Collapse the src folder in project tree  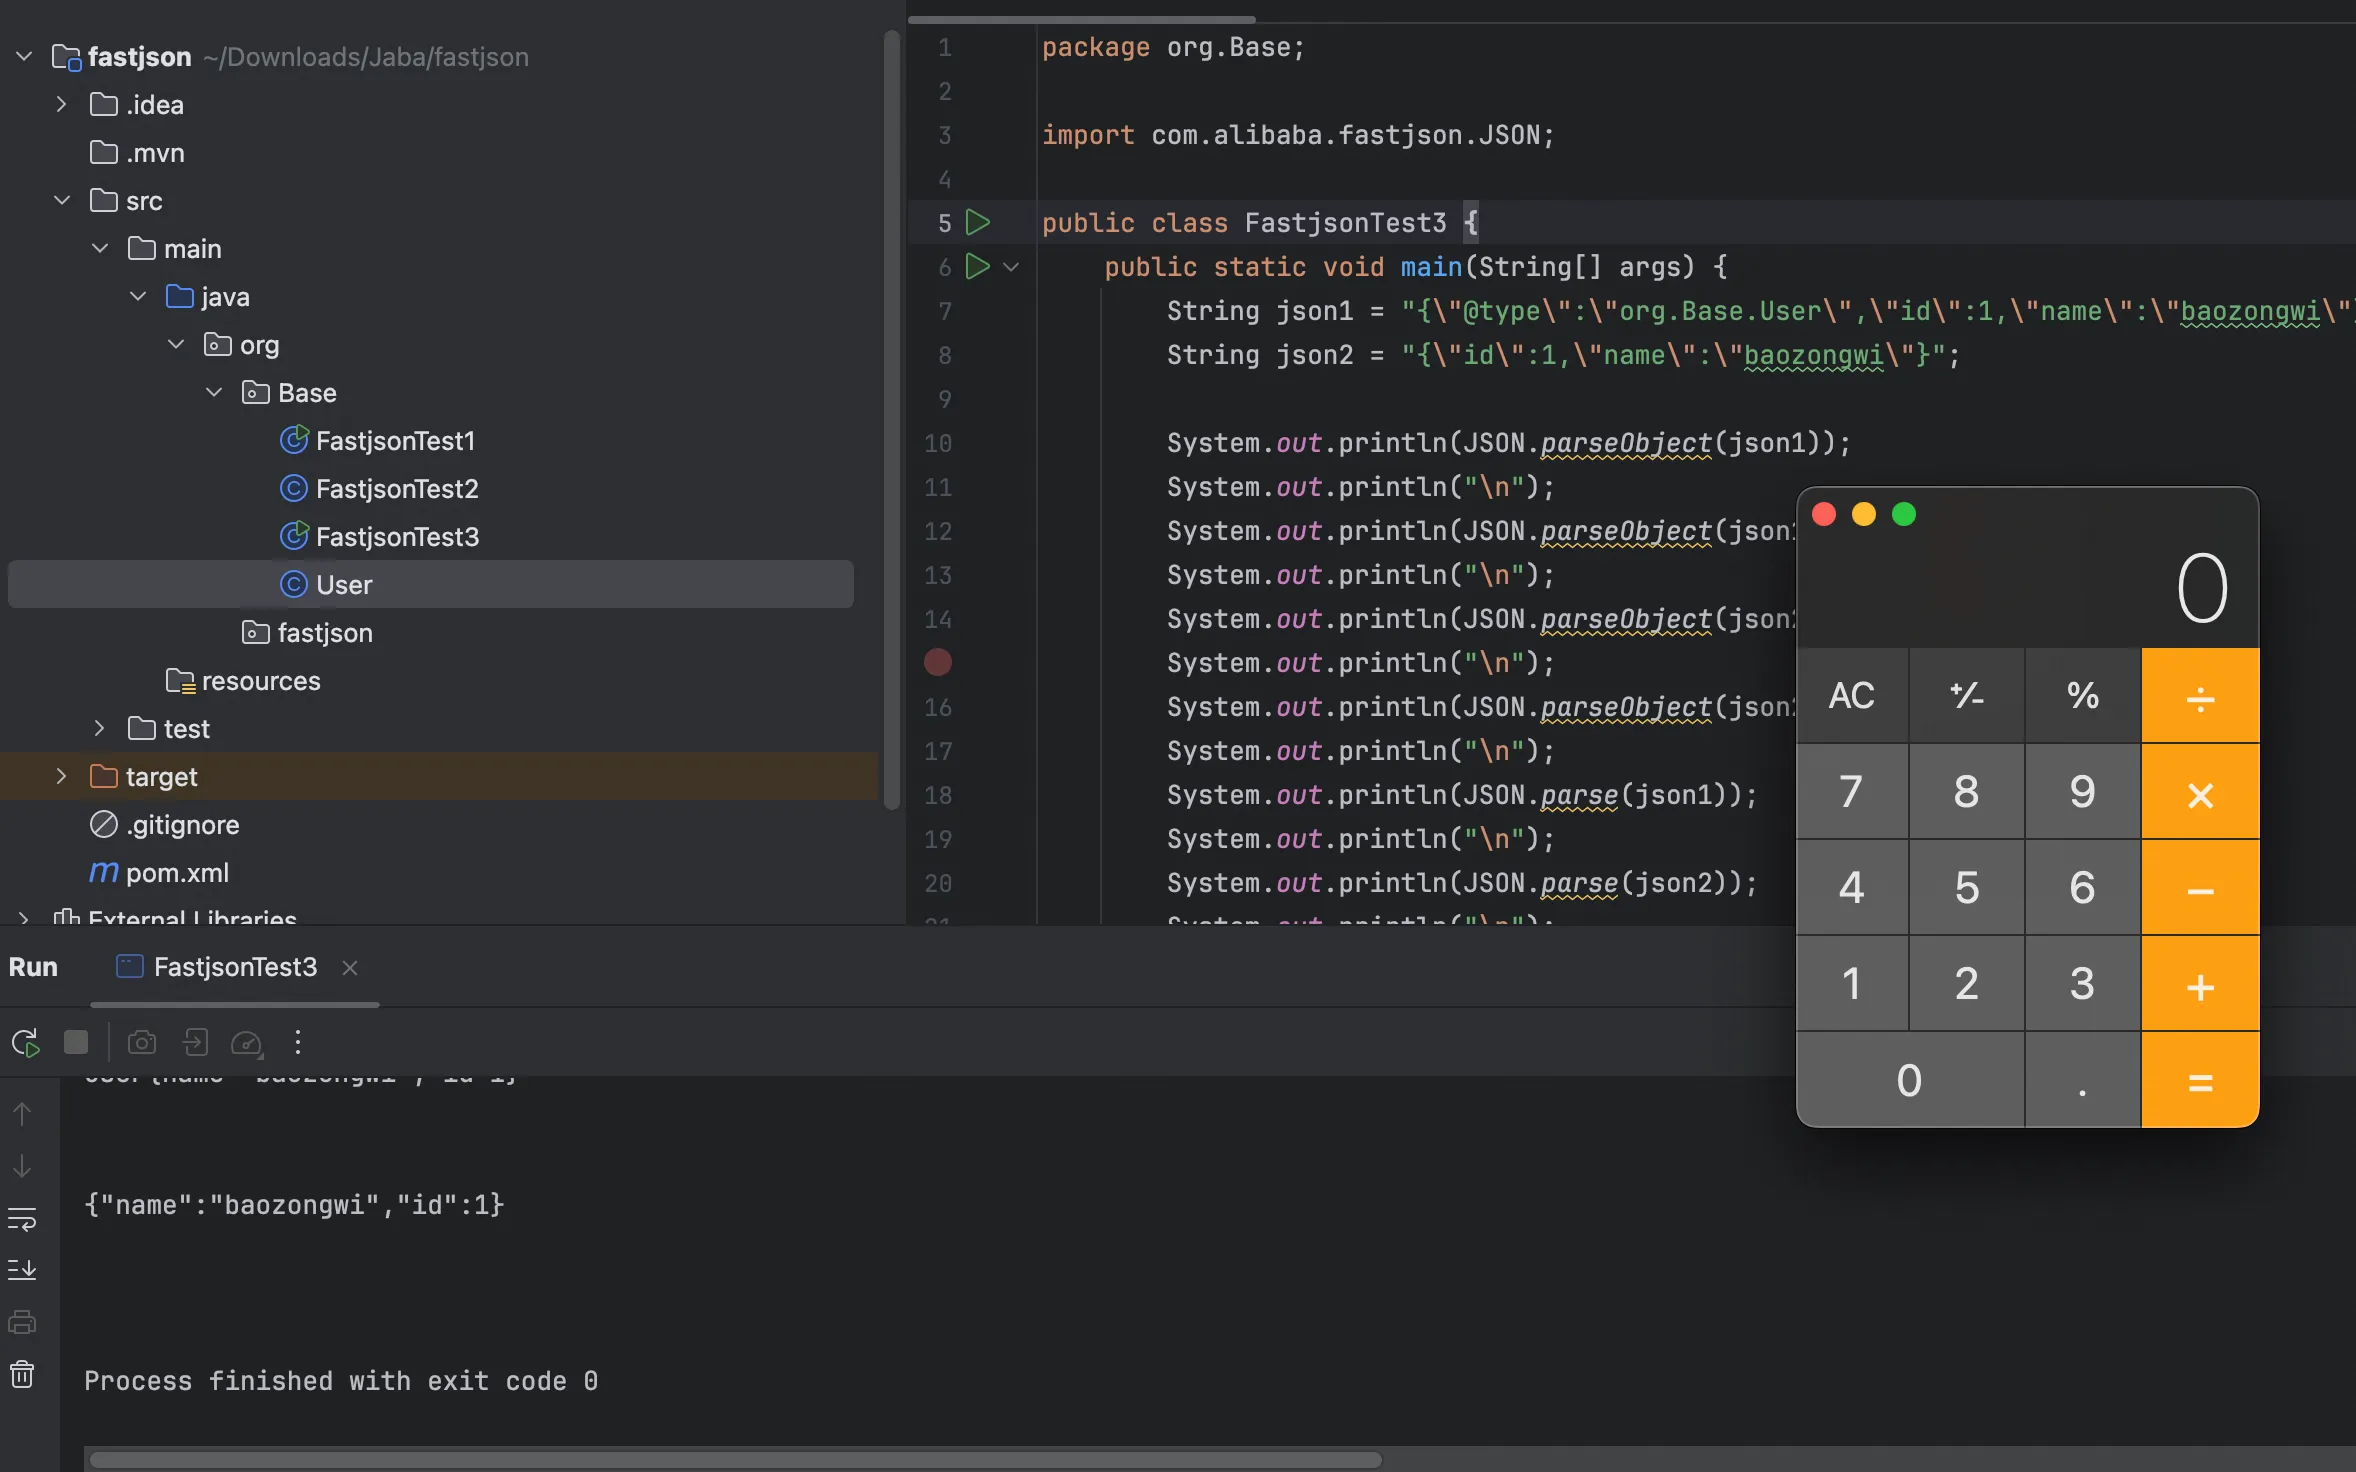coord(61,200)
